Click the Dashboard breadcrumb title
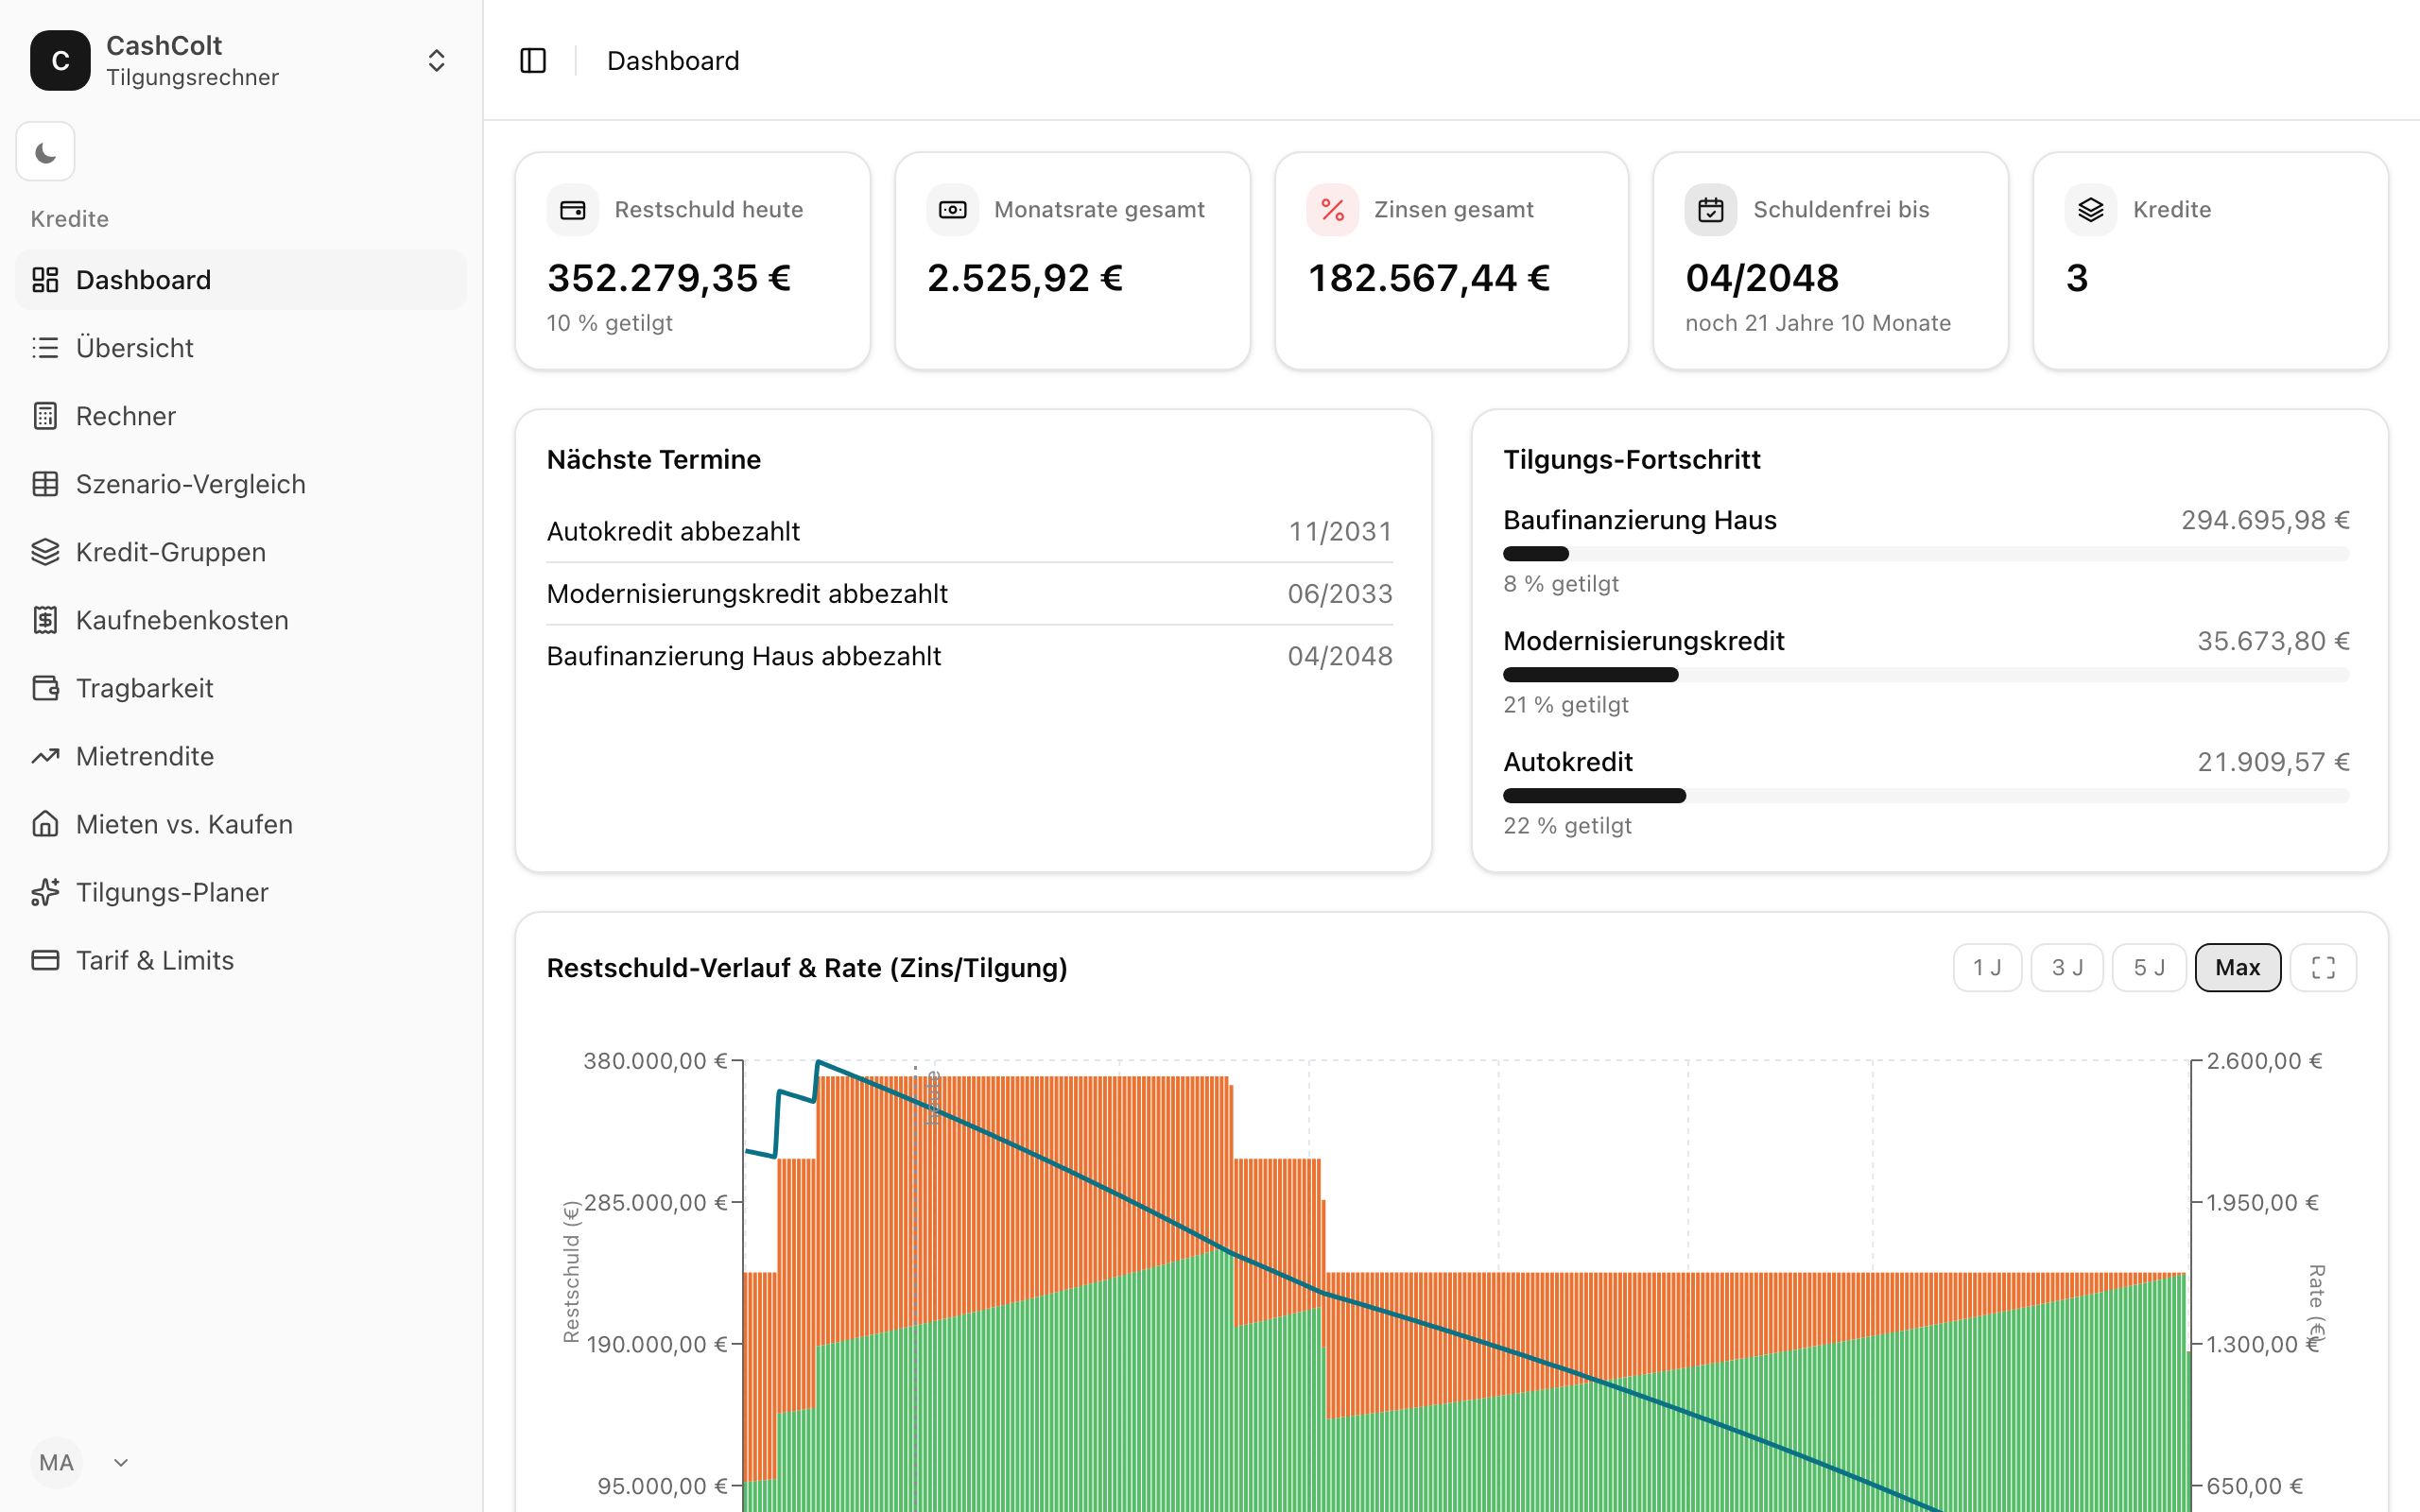This screenshot has width=2420, height=1512. click(673, 61)
